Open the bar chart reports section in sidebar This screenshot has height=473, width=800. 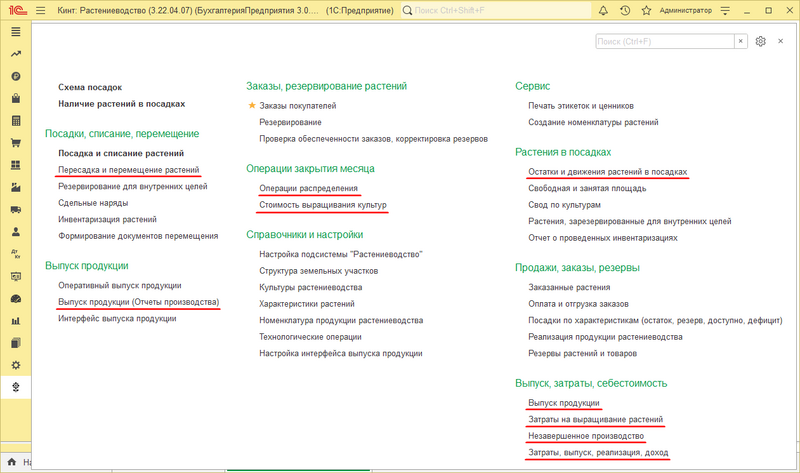tap(16, 321)
